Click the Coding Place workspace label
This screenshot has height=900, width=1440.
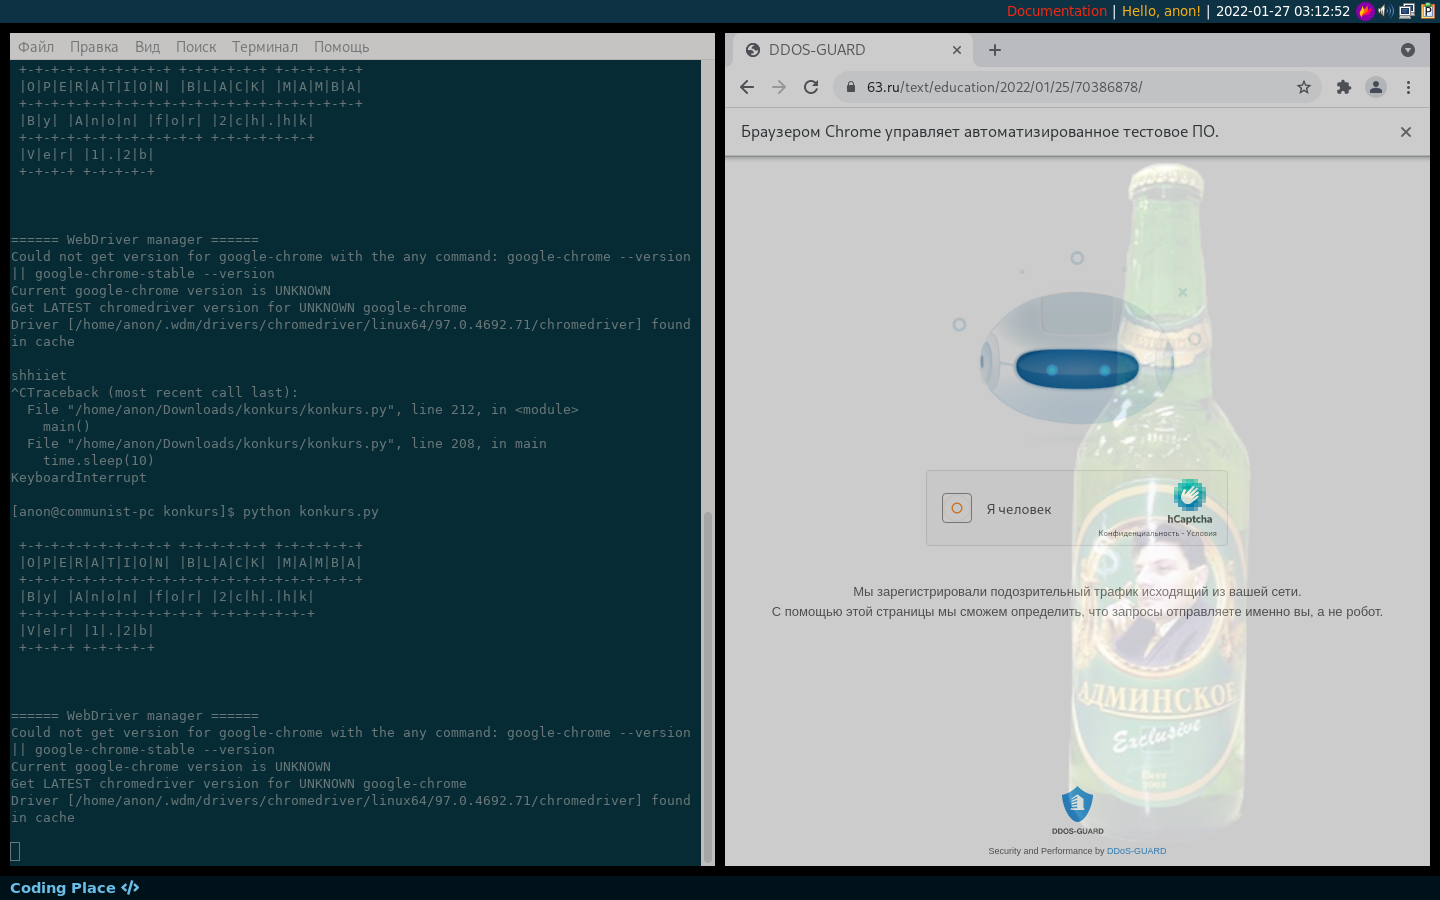pos(63,888)
